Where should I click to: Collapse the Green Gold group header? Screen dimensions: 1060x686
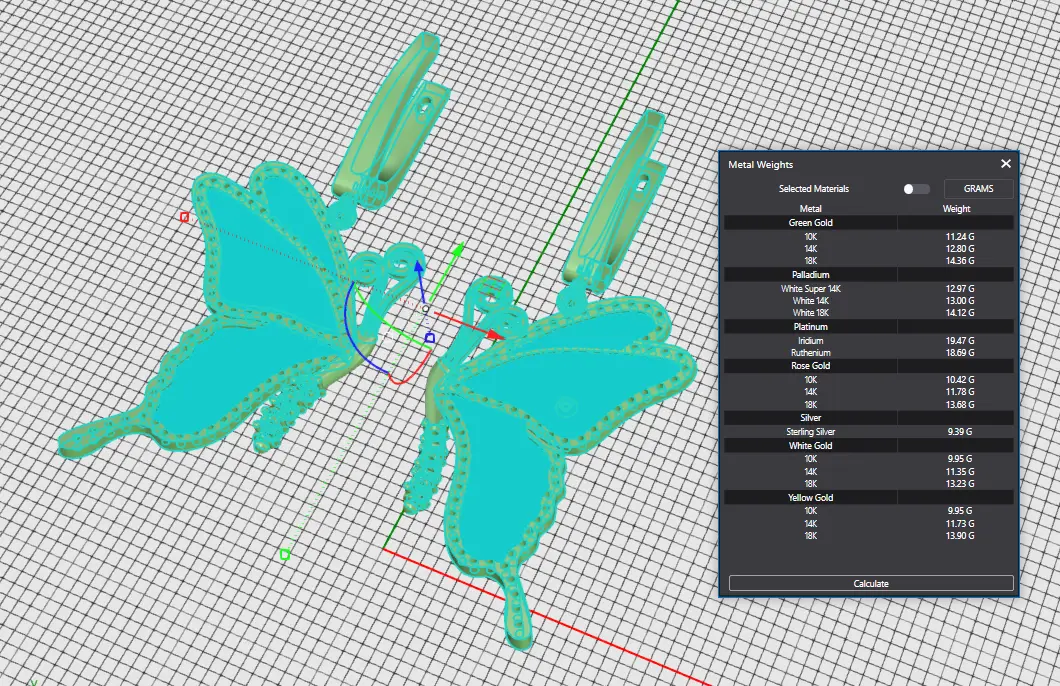(x=810, y=223)
